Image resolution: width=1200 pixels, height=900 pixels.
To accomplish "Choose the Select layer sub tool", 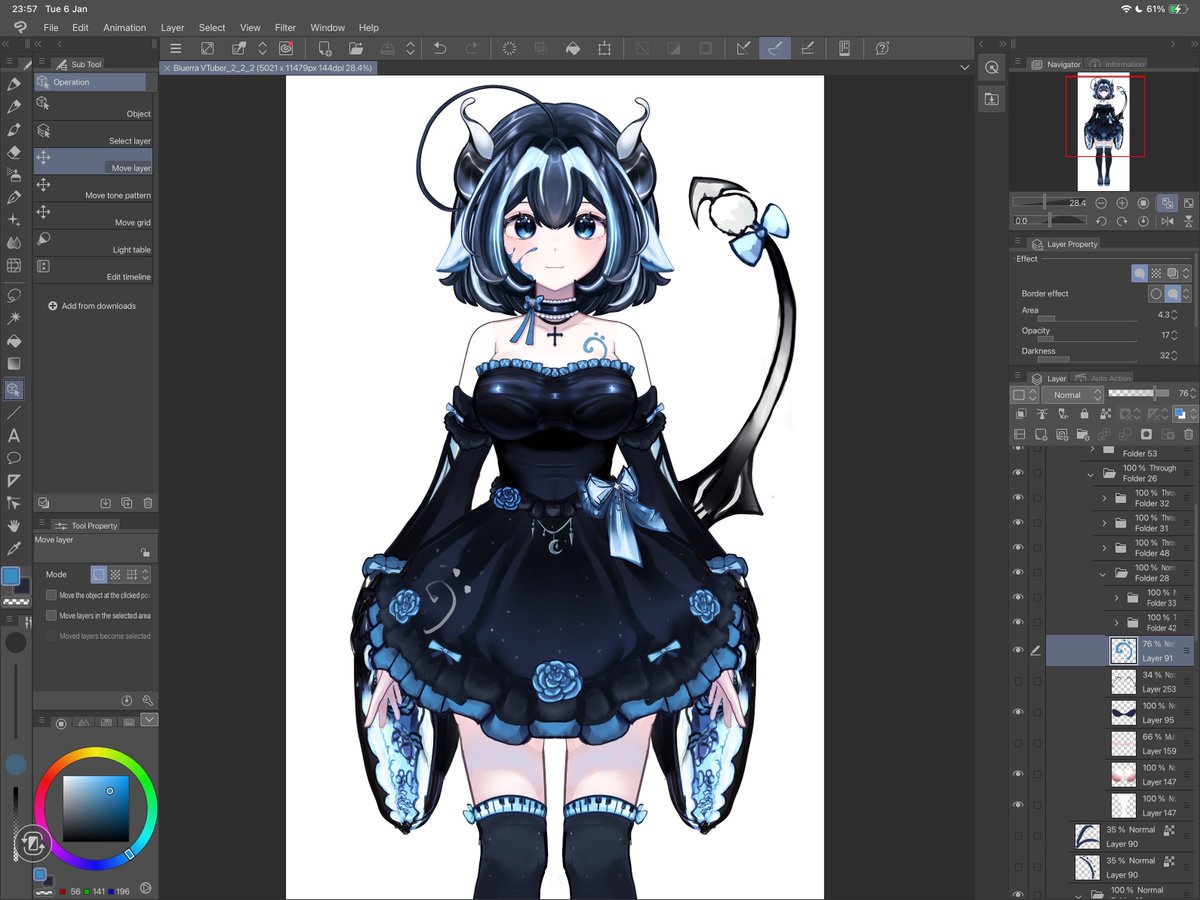I will pyautogui.click(x=95, y=131).
